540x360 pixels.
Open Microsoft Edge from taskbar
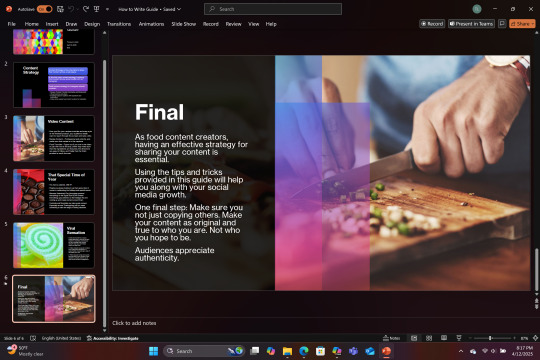pos(304,351)
